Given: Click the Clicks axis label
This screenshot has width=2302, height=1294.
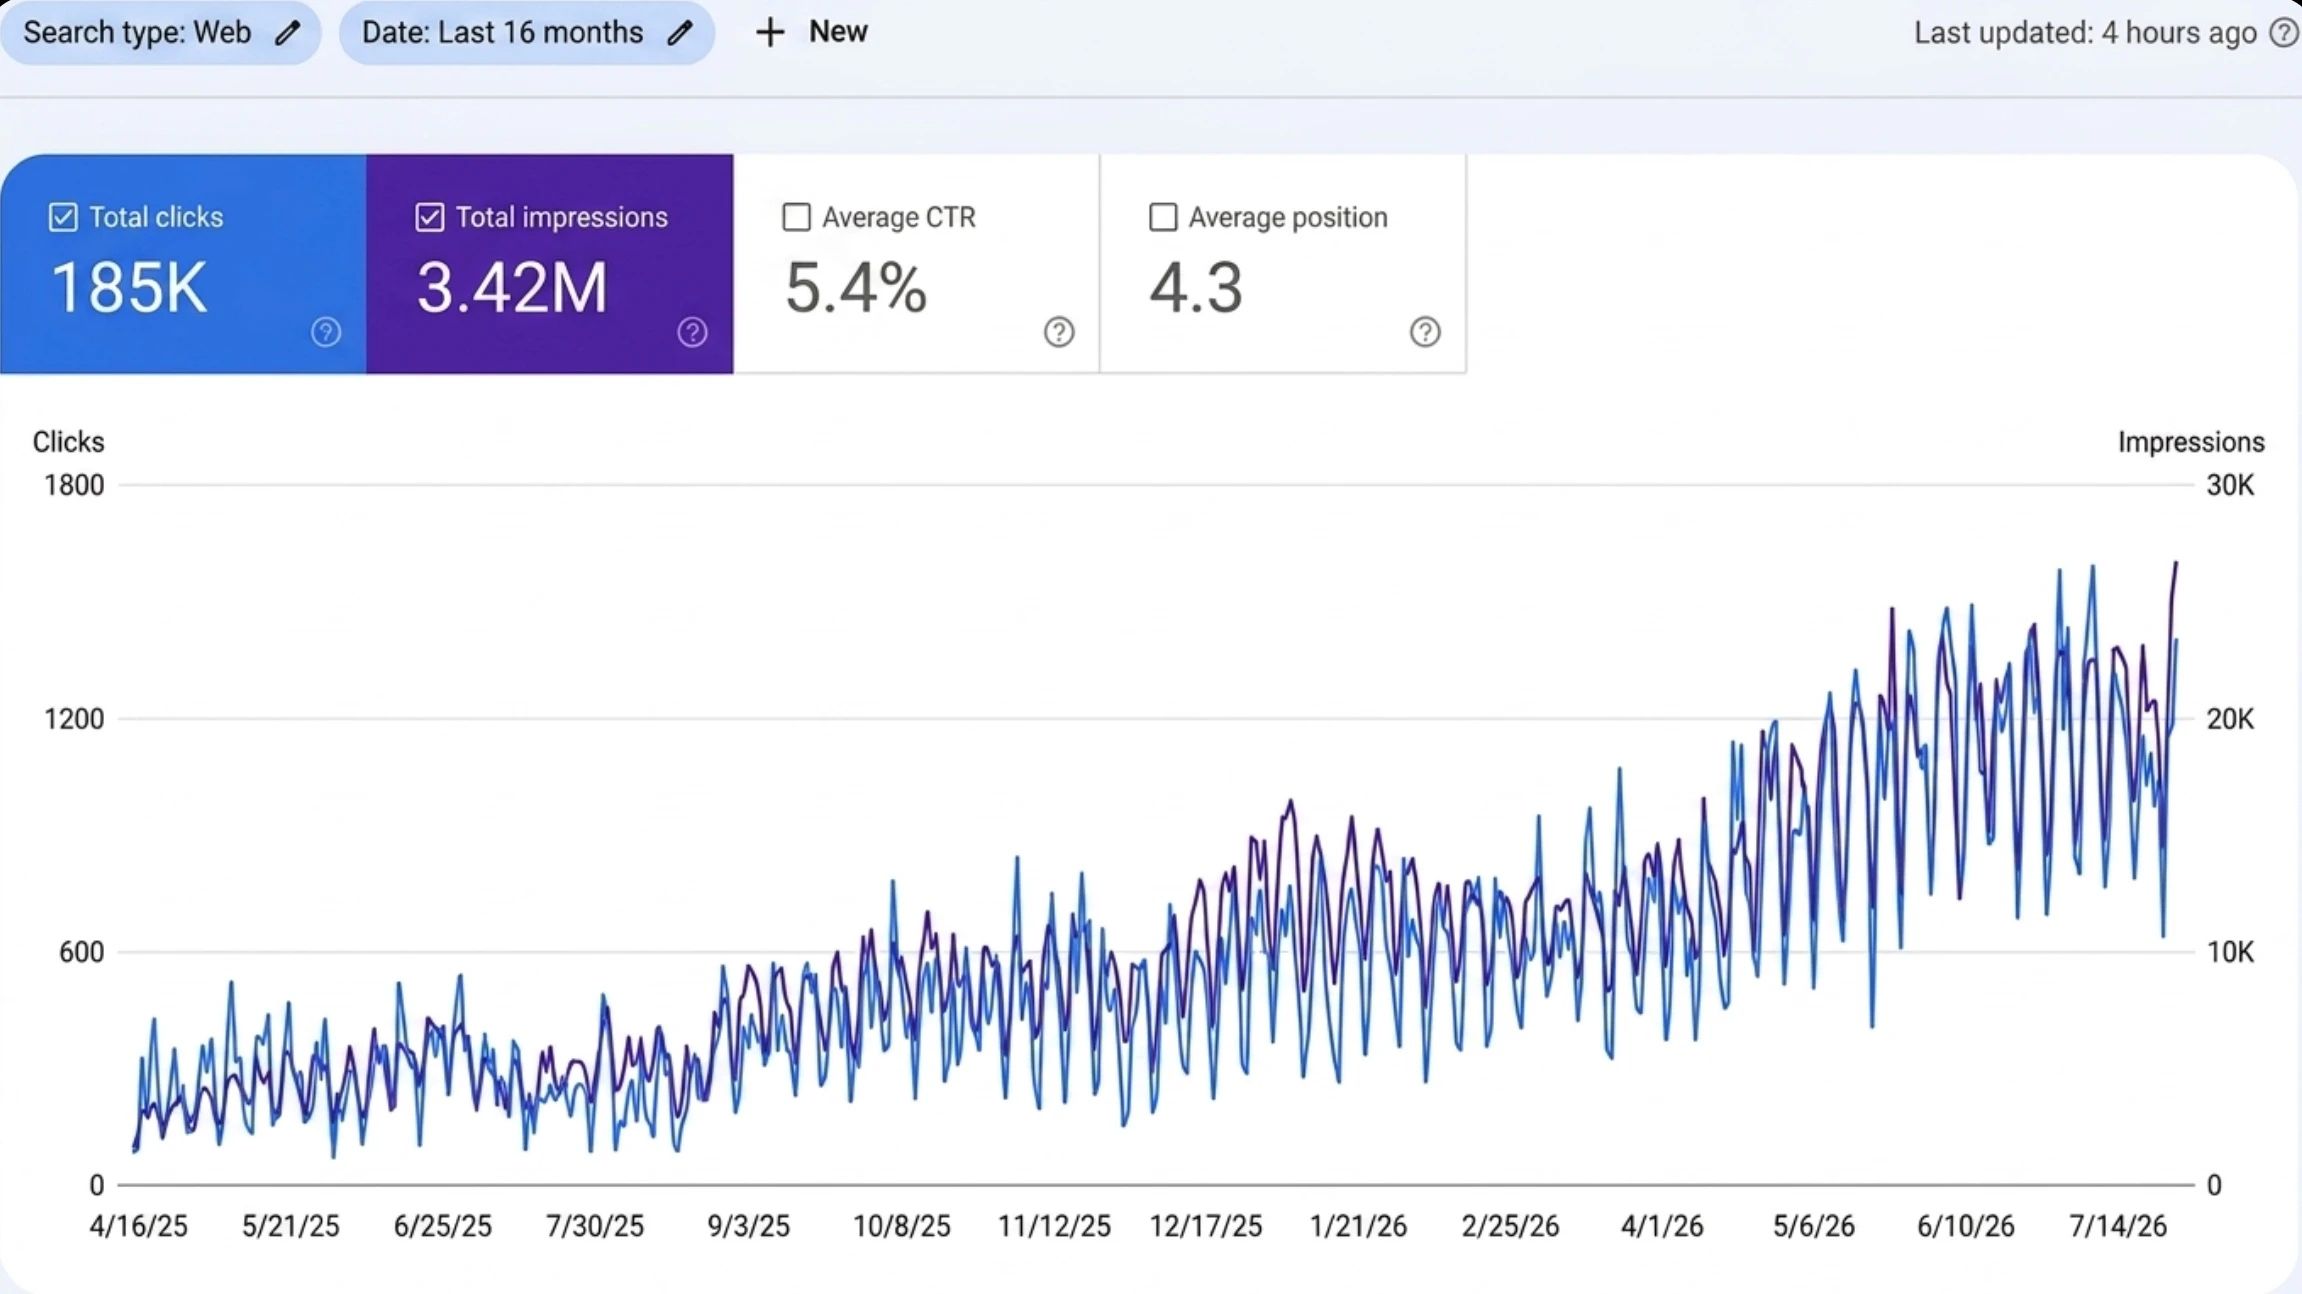Looking at the screenshot, I should pos(68,442).
